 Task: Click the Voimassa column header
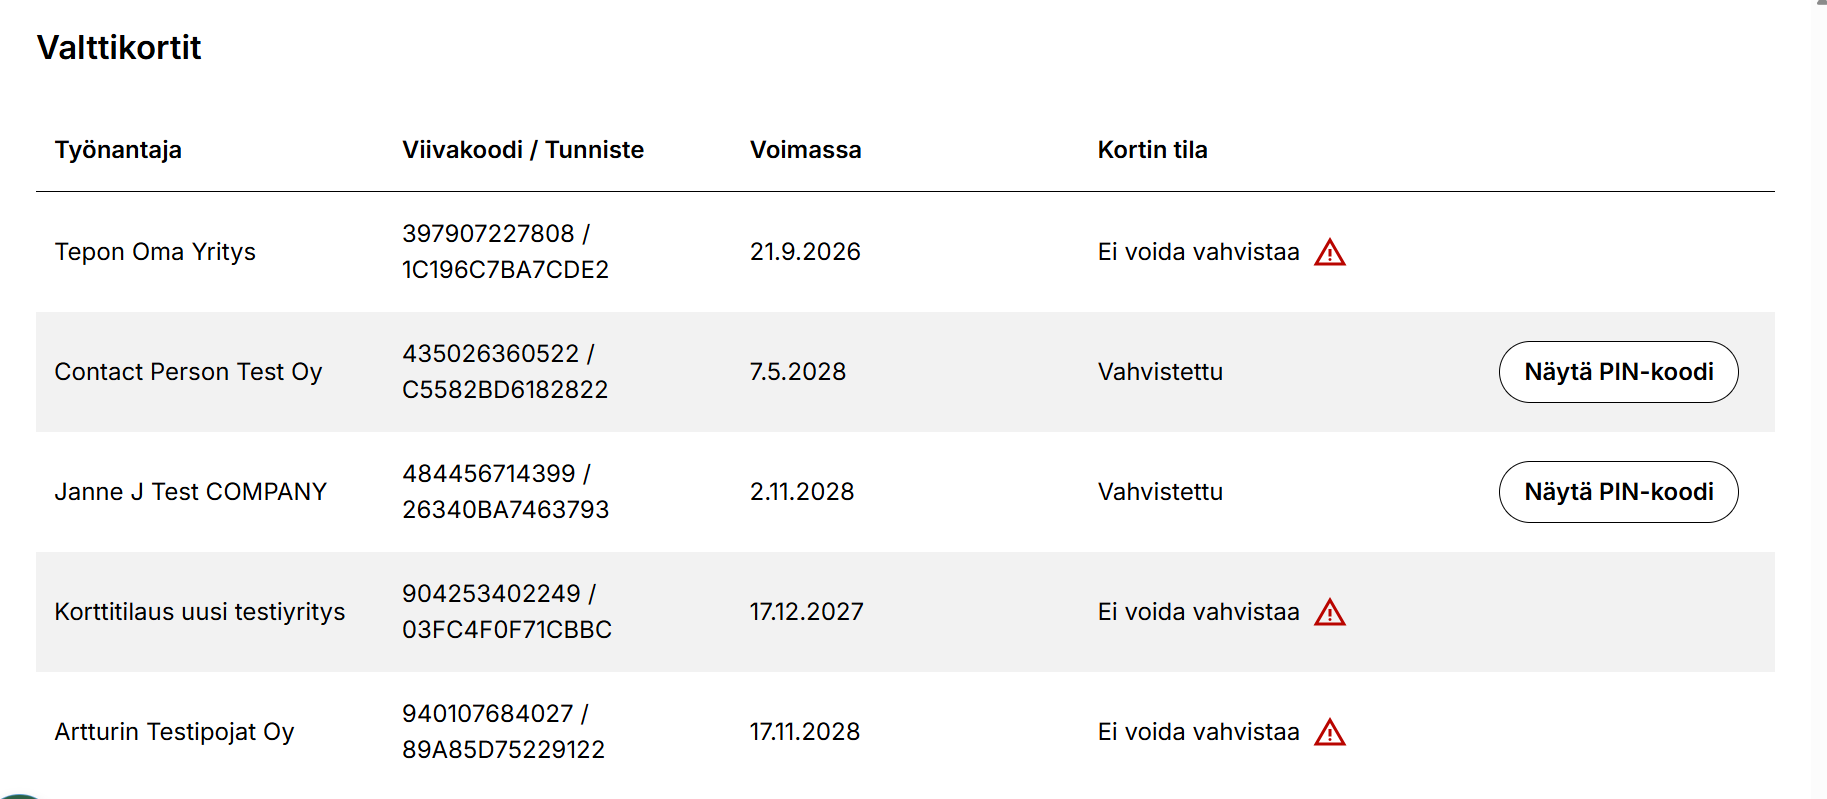tap(805, 150)
